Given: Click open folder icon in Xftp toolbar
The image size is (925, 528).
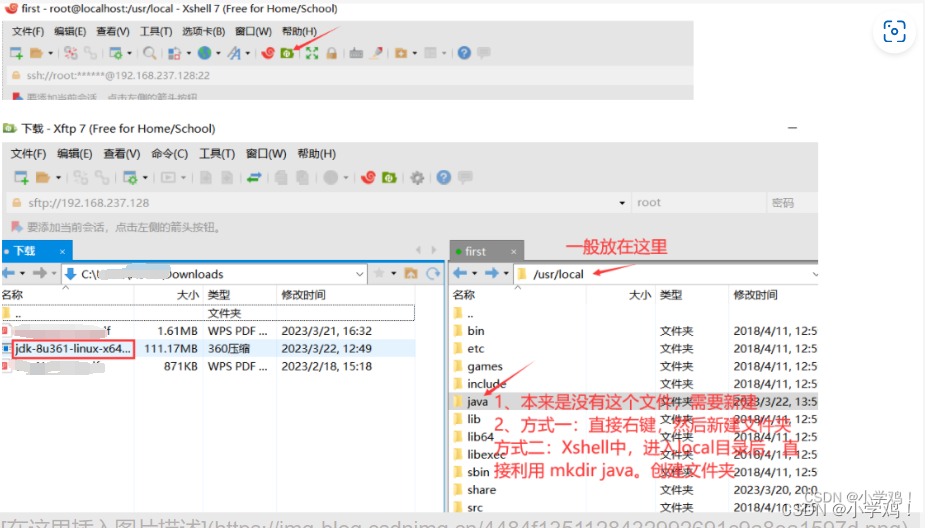Looking at the screenshot, I should (42, 178).
